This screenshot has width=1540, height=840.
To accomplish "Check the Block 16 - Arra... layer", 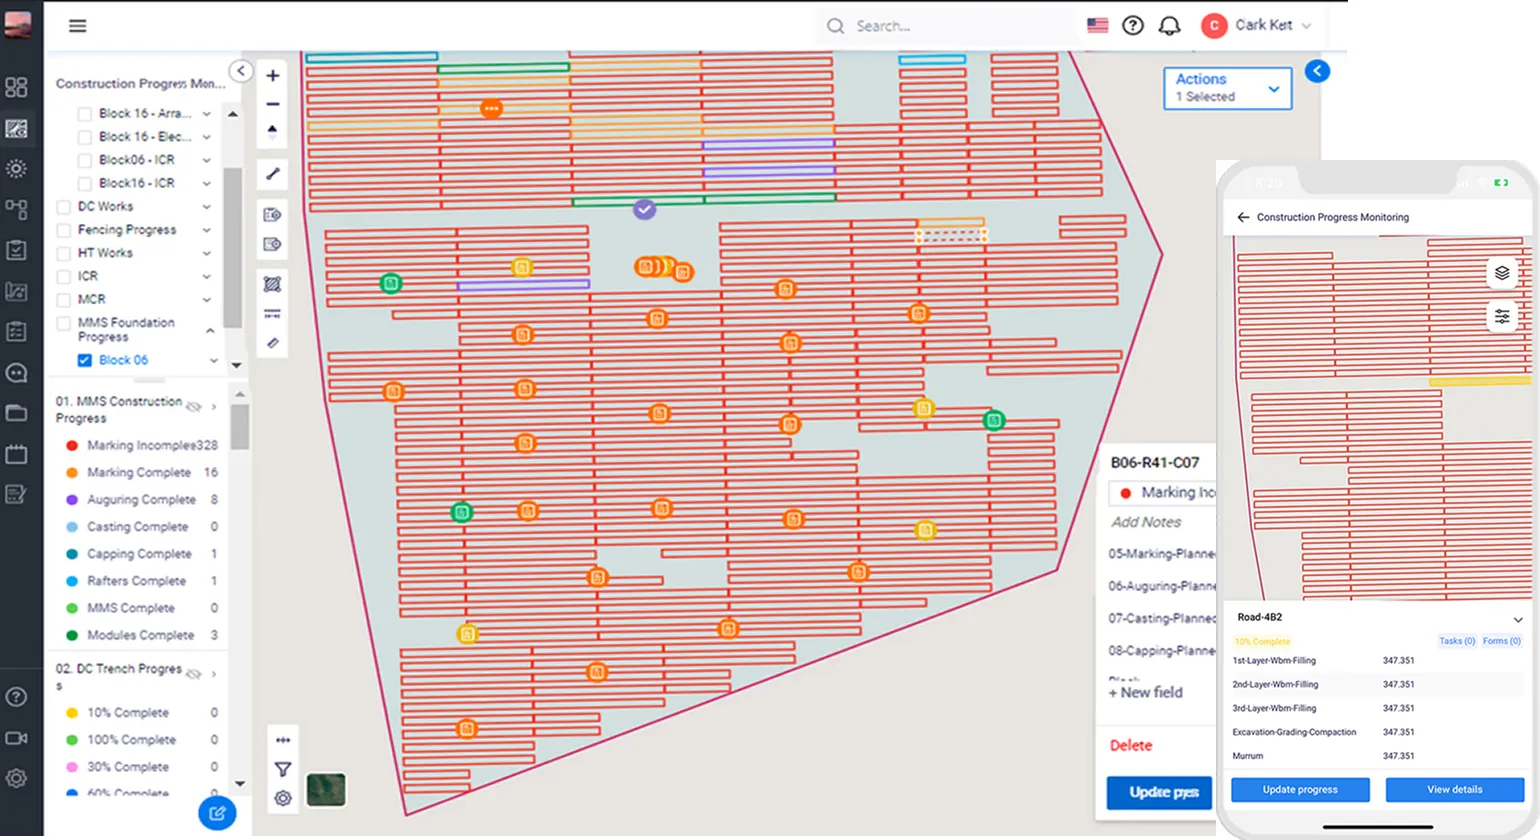I will [85, 114].
